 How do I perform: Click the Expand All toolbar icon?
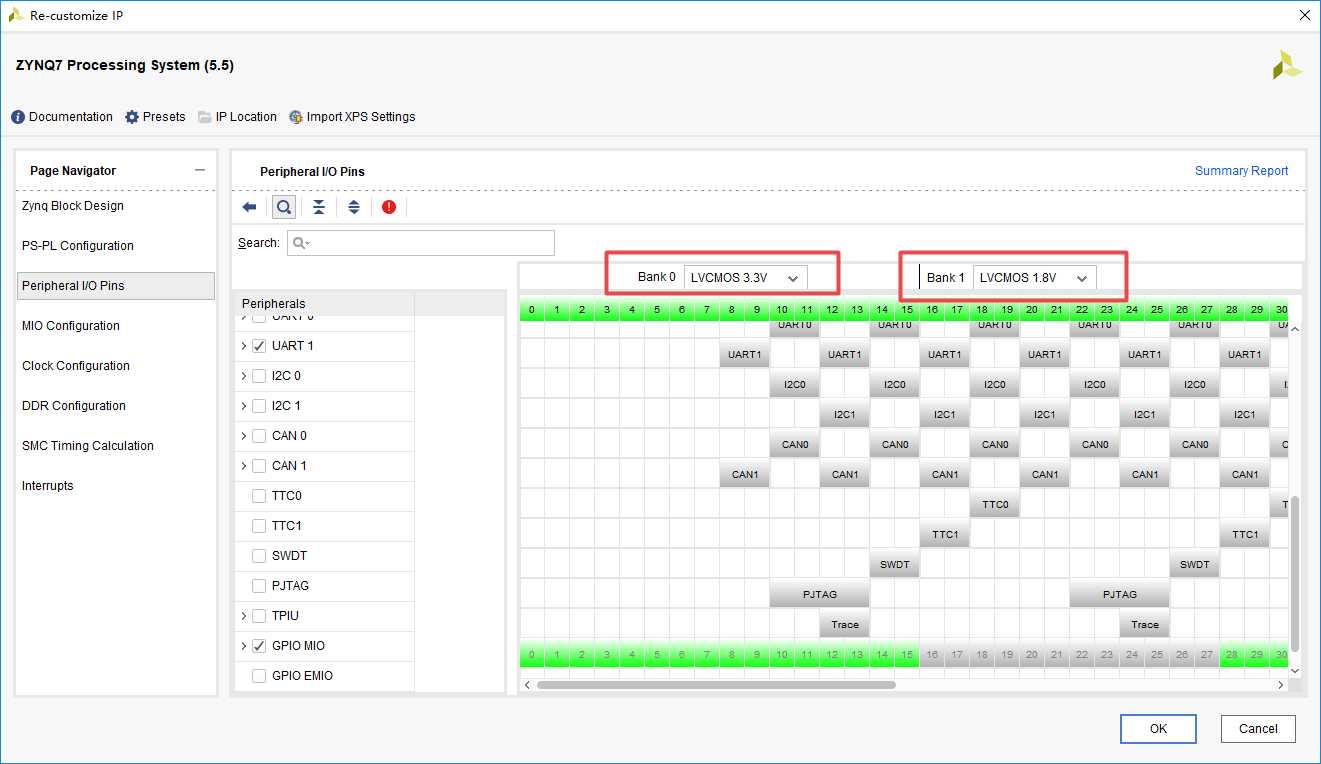point(354,207)
